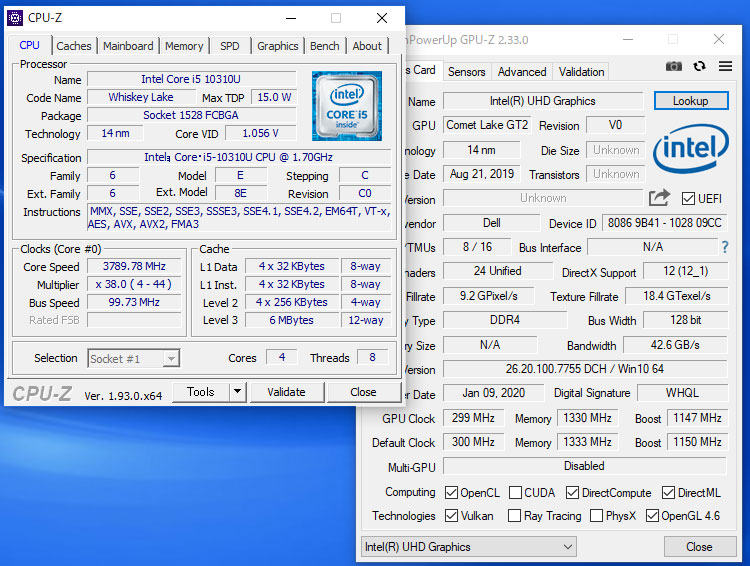Click the Intel logo in GPU-Z

[691, 148]
